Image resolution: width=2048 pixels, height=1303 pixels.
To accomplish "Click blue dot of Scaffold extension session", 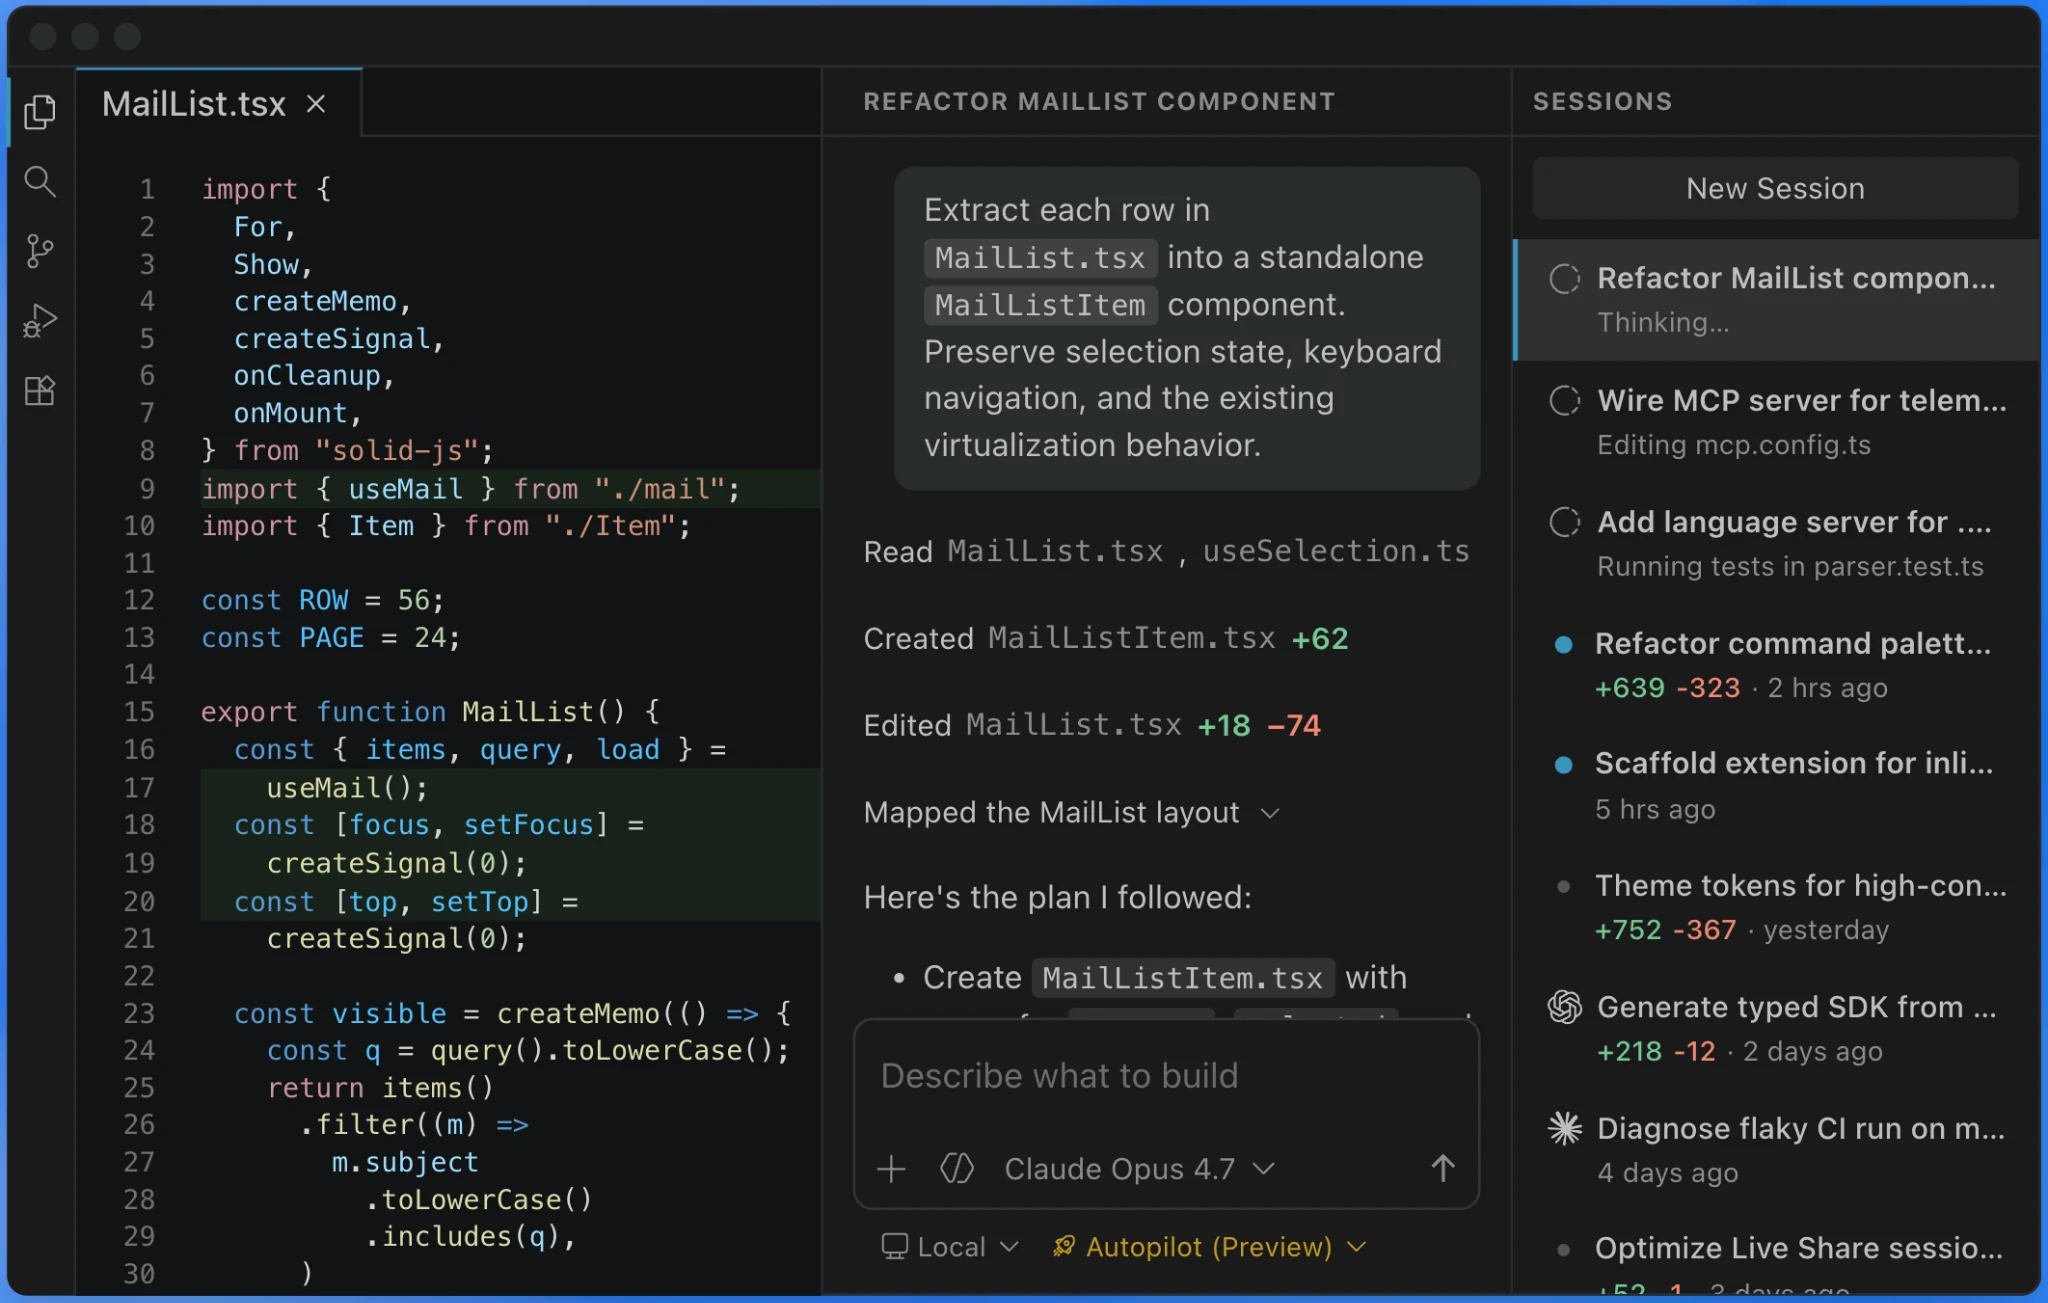I will coord(1564,765).
